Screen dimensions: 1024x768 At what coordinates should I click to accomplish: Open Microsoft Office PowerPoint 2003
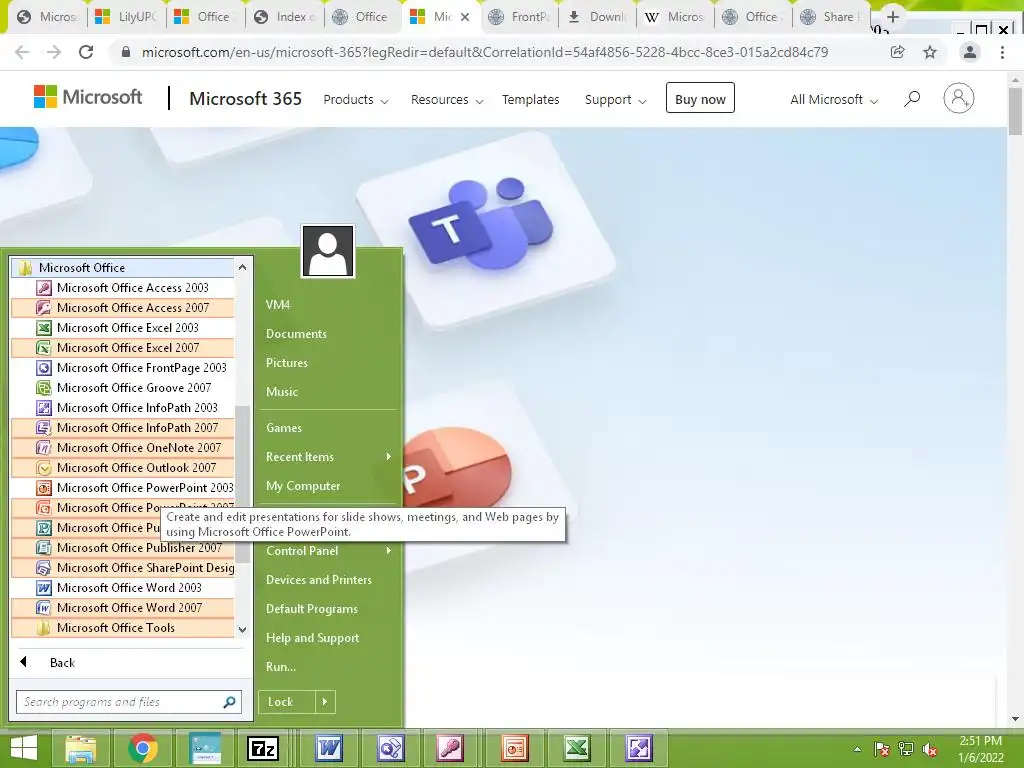click(123, 488)
